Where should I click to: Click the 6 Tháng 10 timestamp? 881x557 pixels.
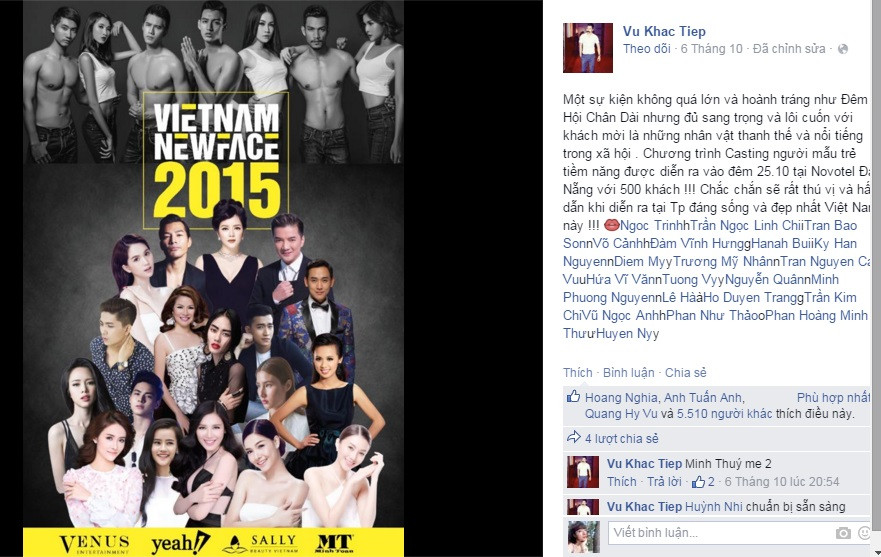tap(711, 49)
